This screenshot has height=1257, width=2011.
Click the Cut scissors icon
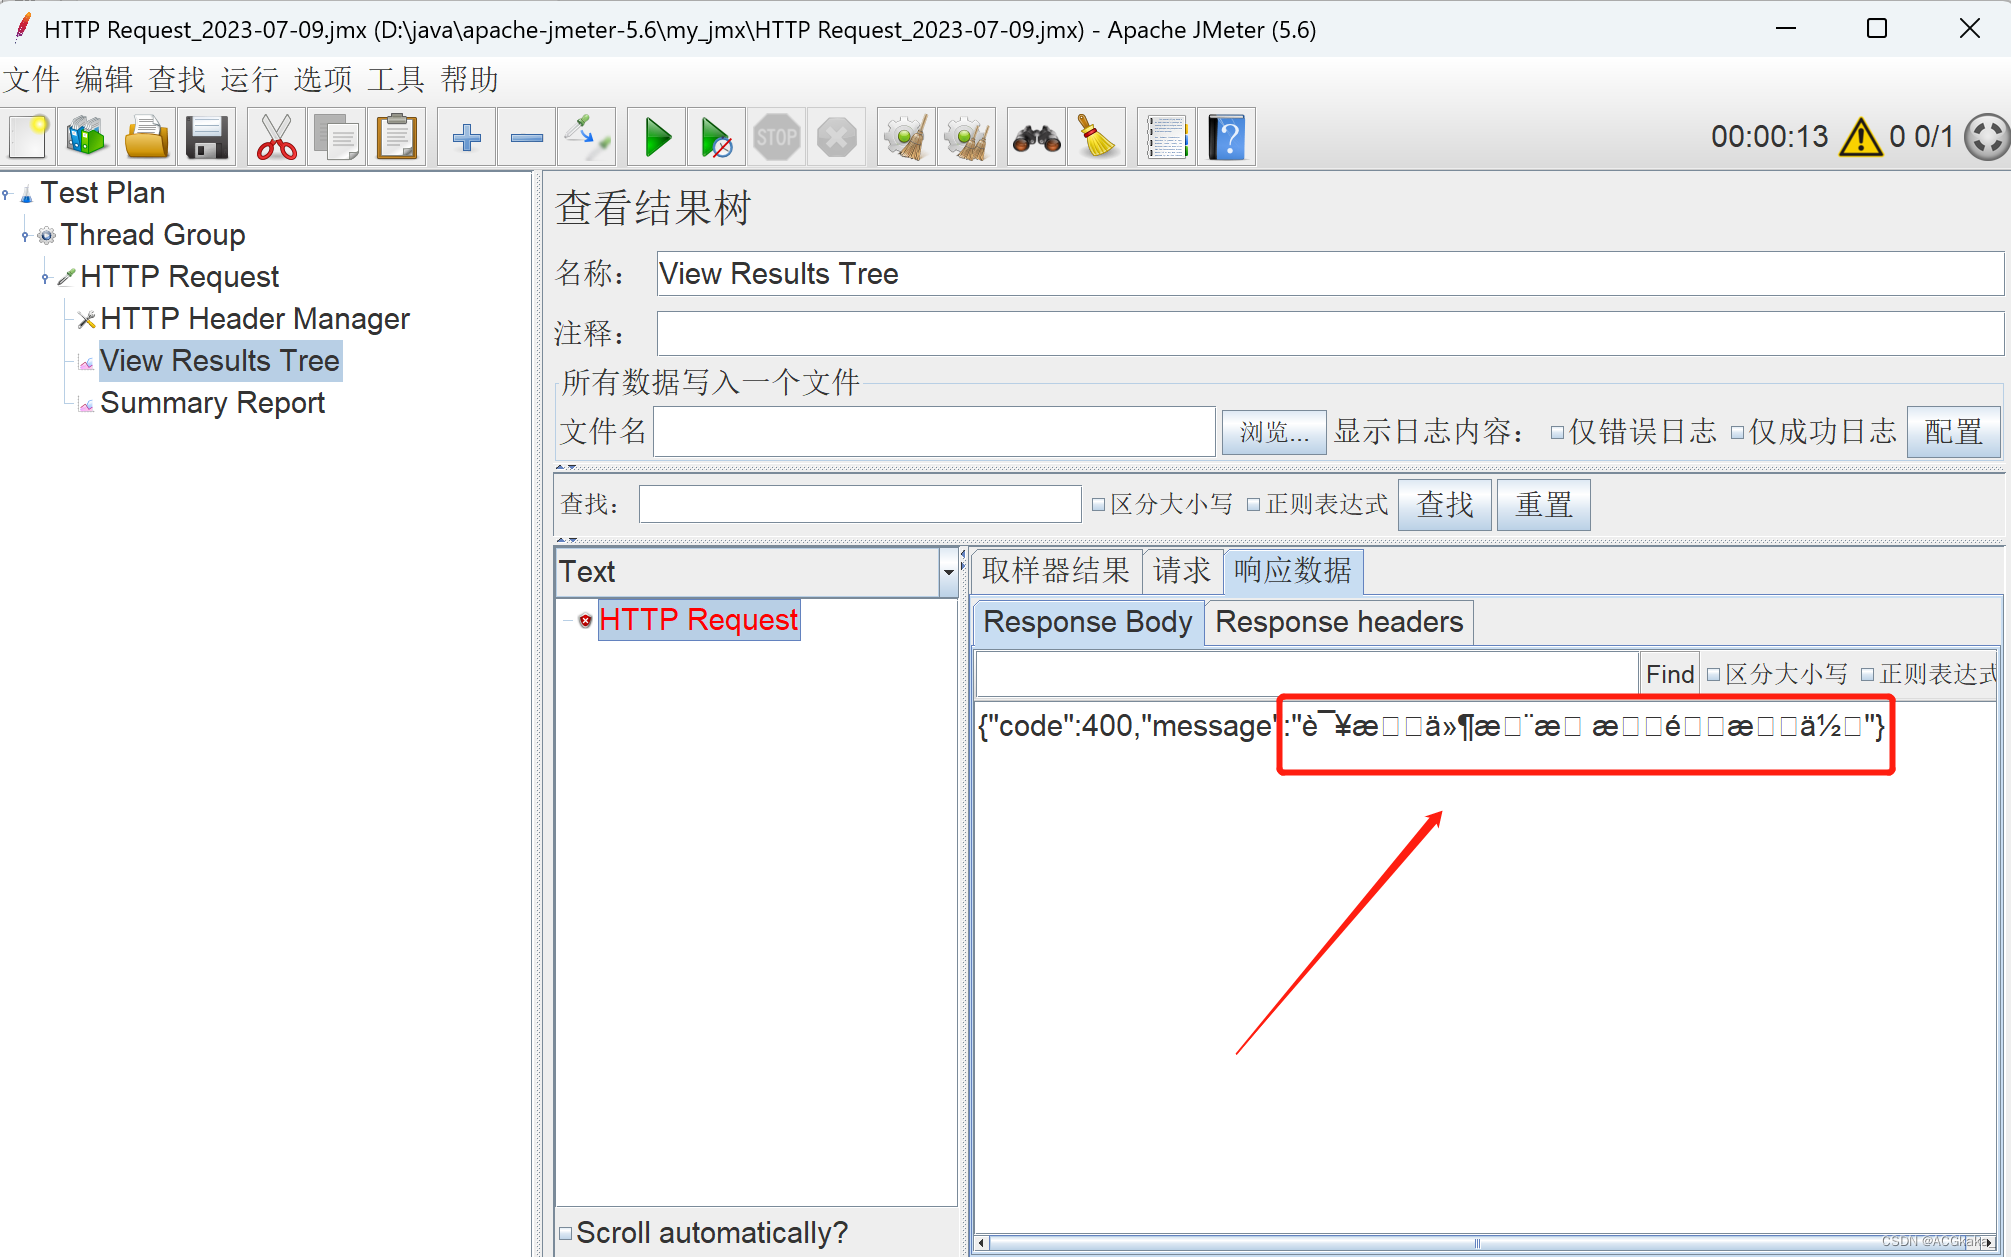click(277, 137)
